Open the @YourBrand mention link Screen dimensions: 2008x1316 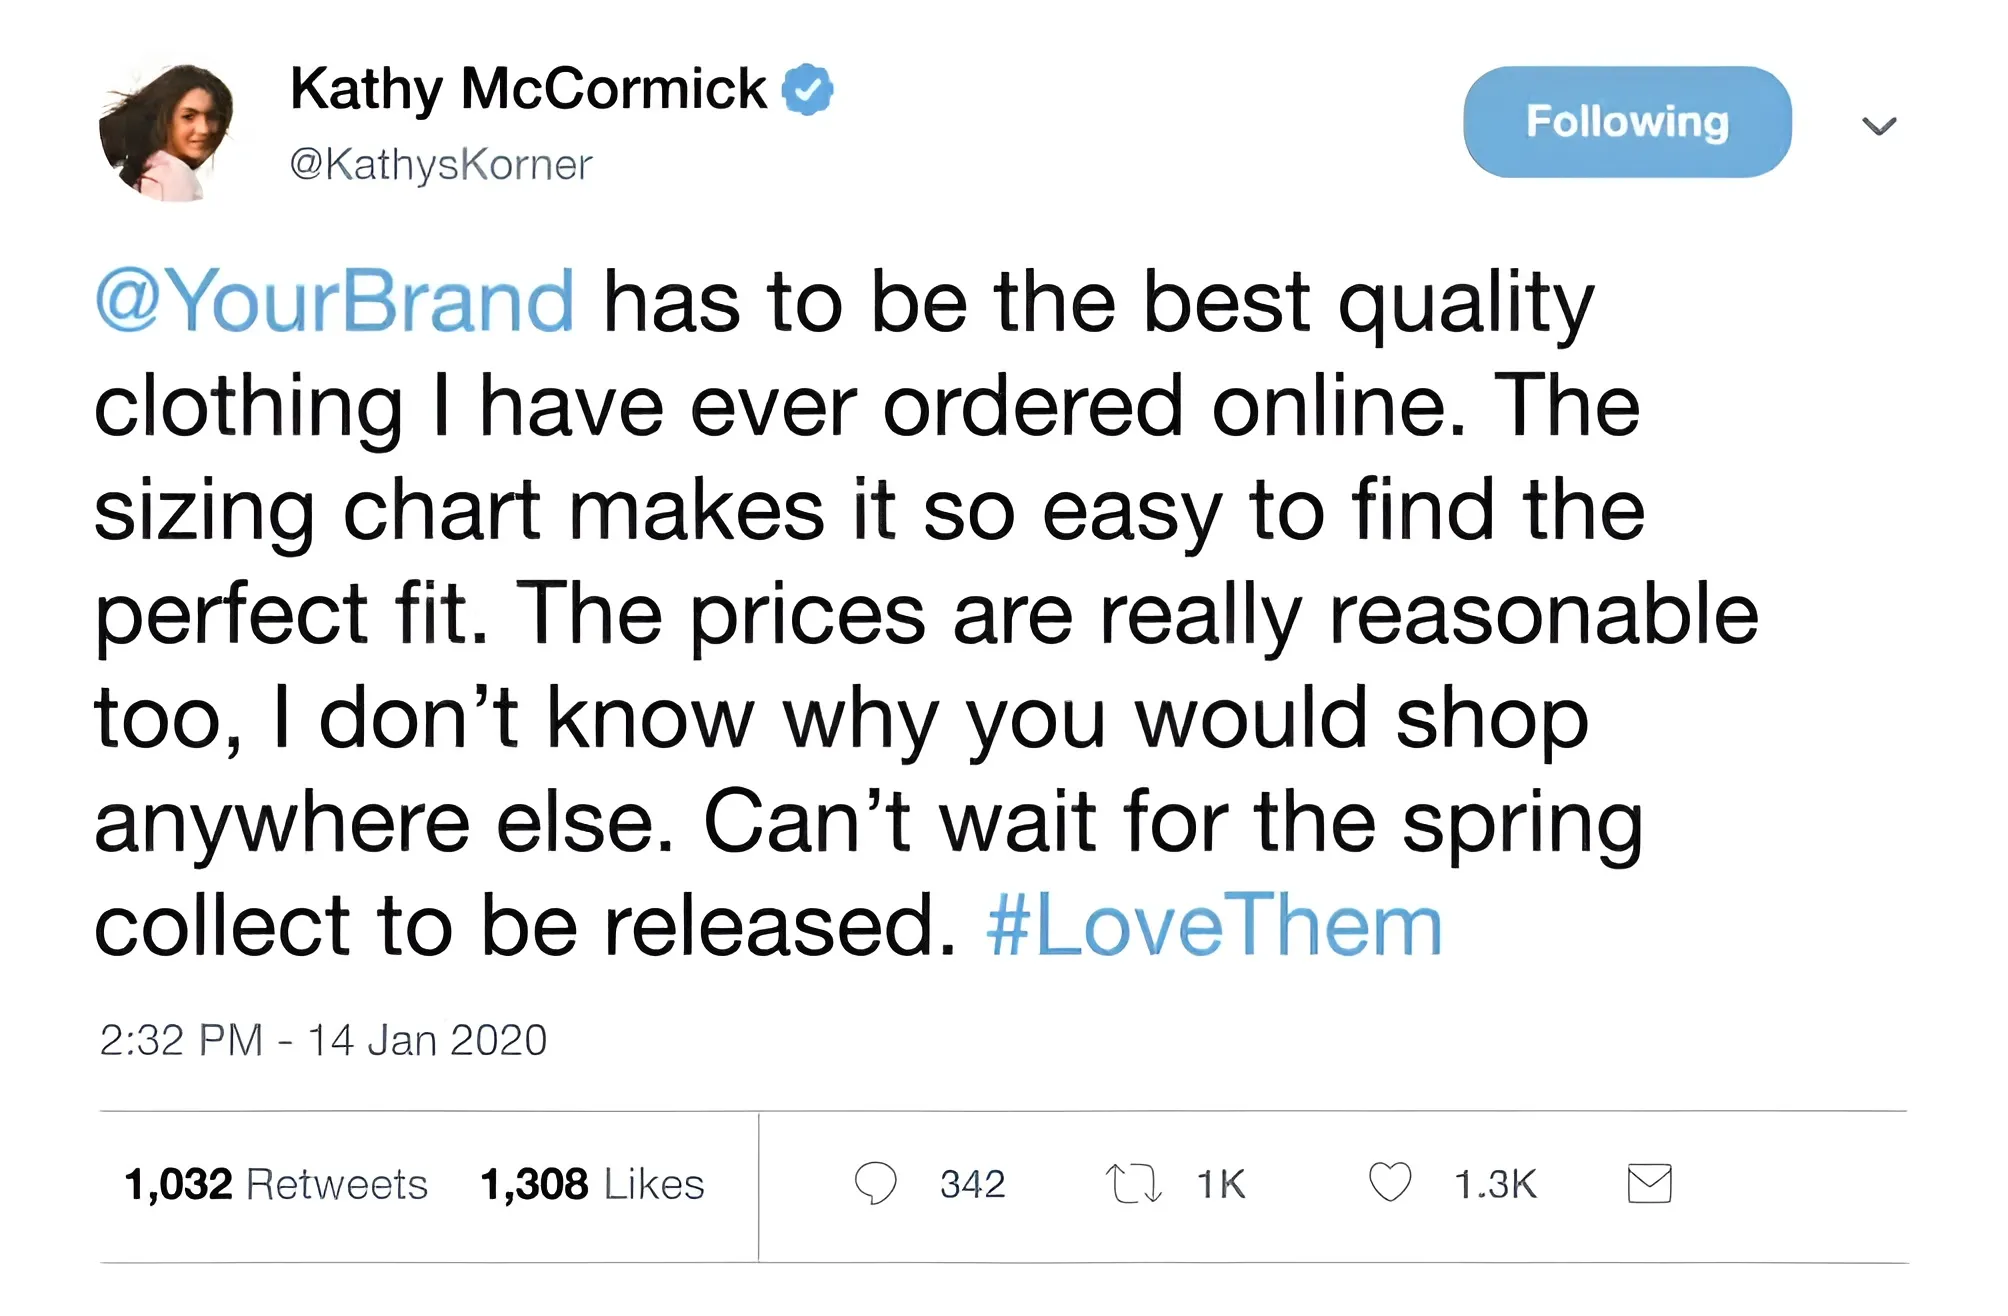pyautogui.click(x=335, y=301)
